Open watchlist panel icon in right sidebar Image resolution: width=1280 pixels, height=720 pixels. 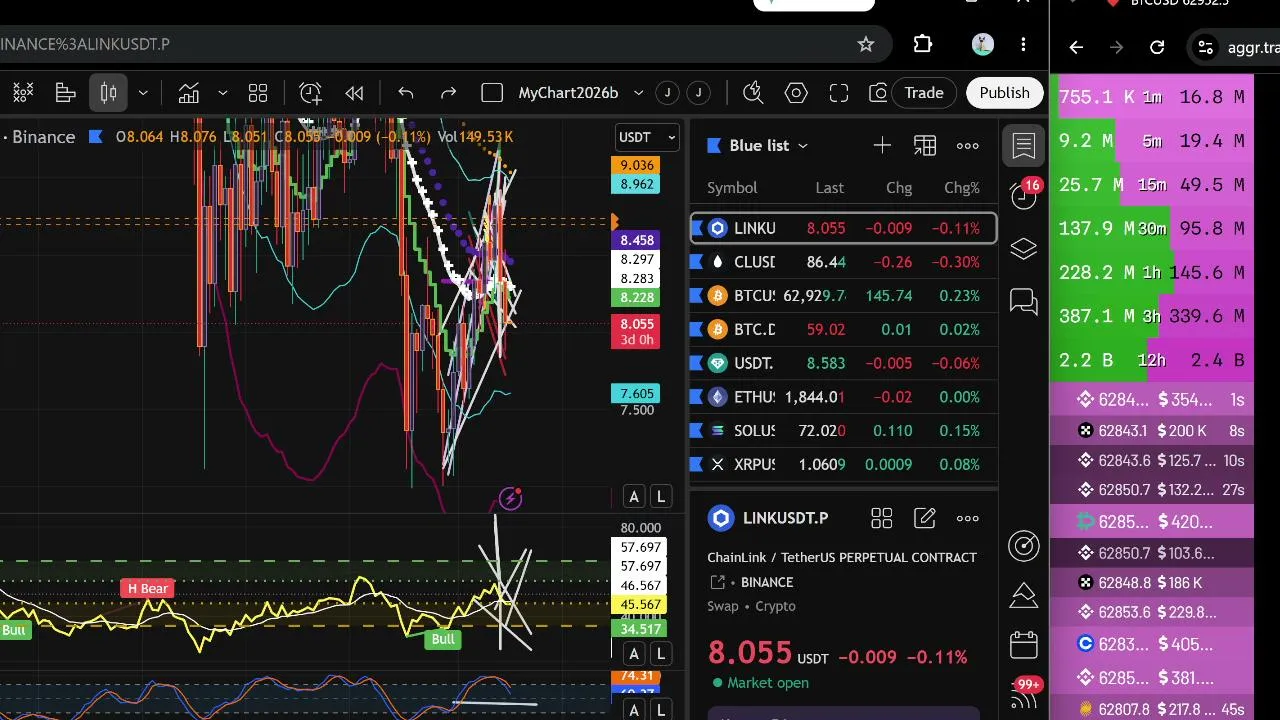point(1024,146)
